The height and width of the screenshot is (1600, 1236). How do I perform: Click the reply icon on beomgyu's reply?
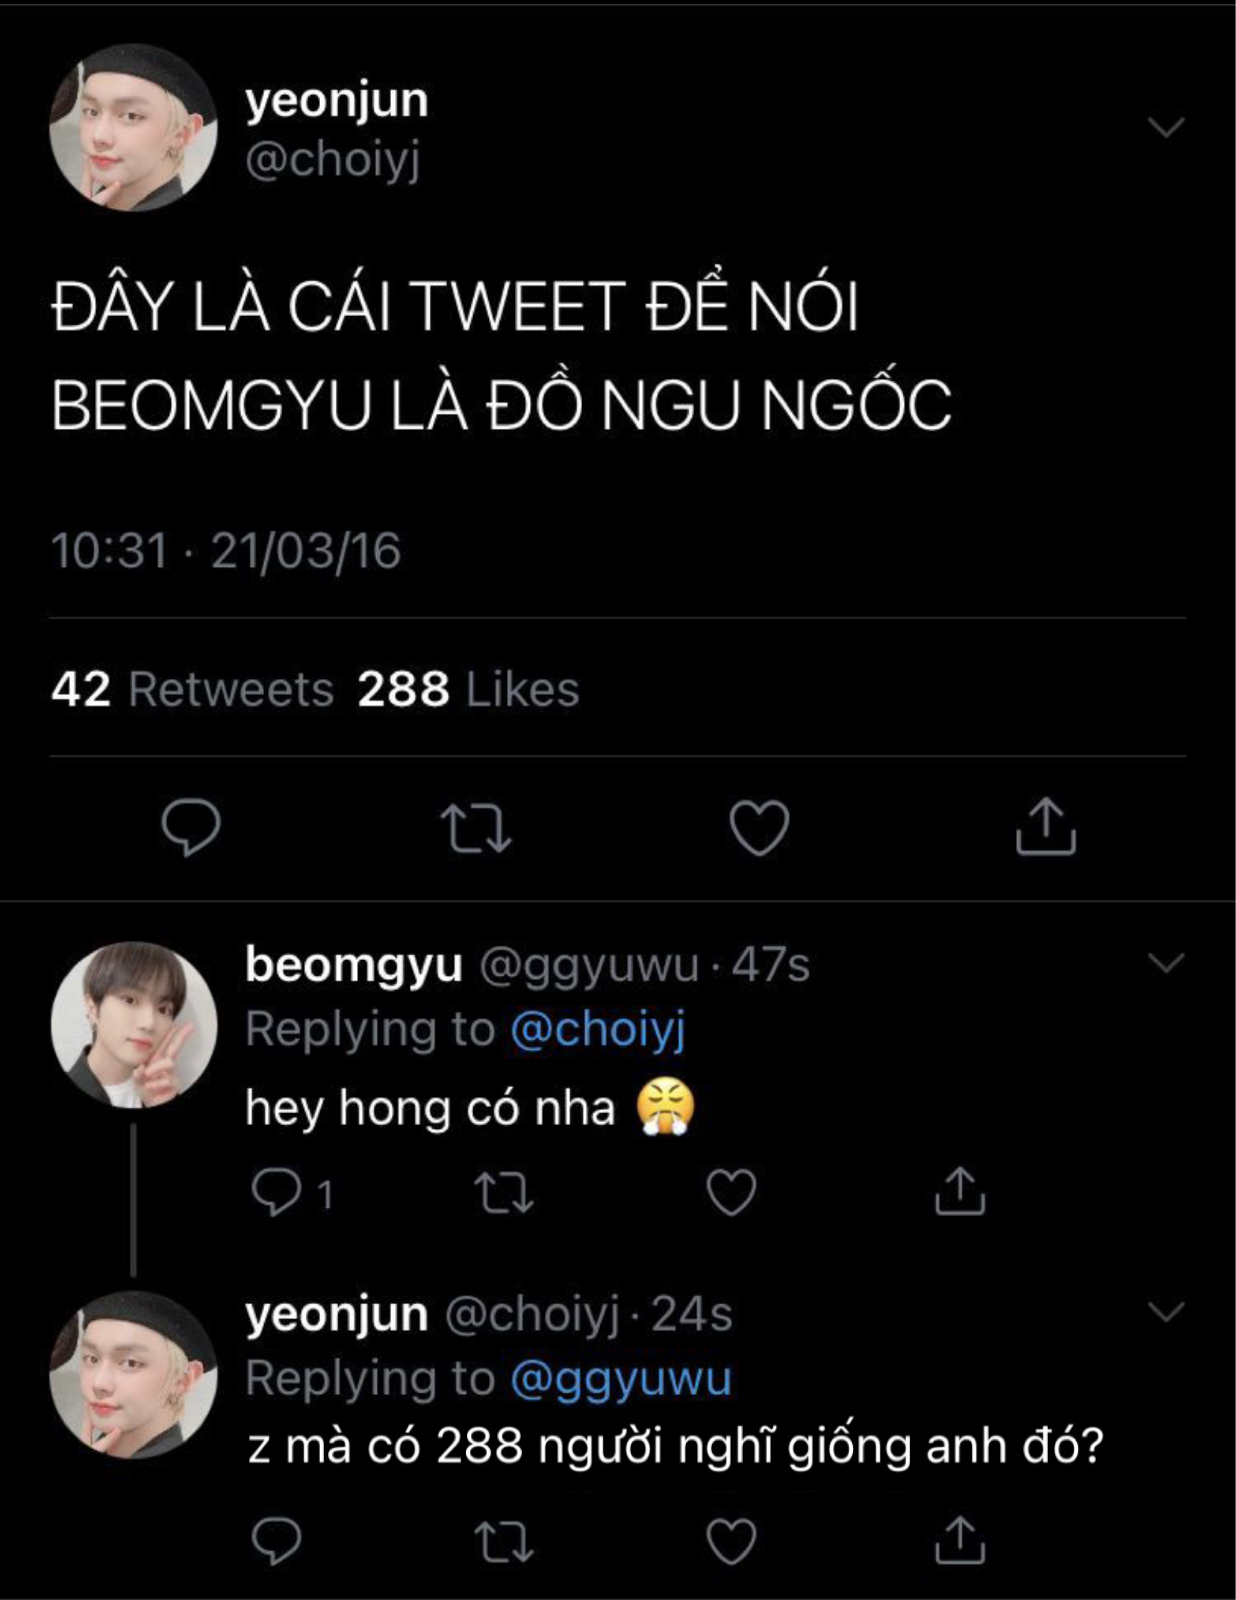273,1191
